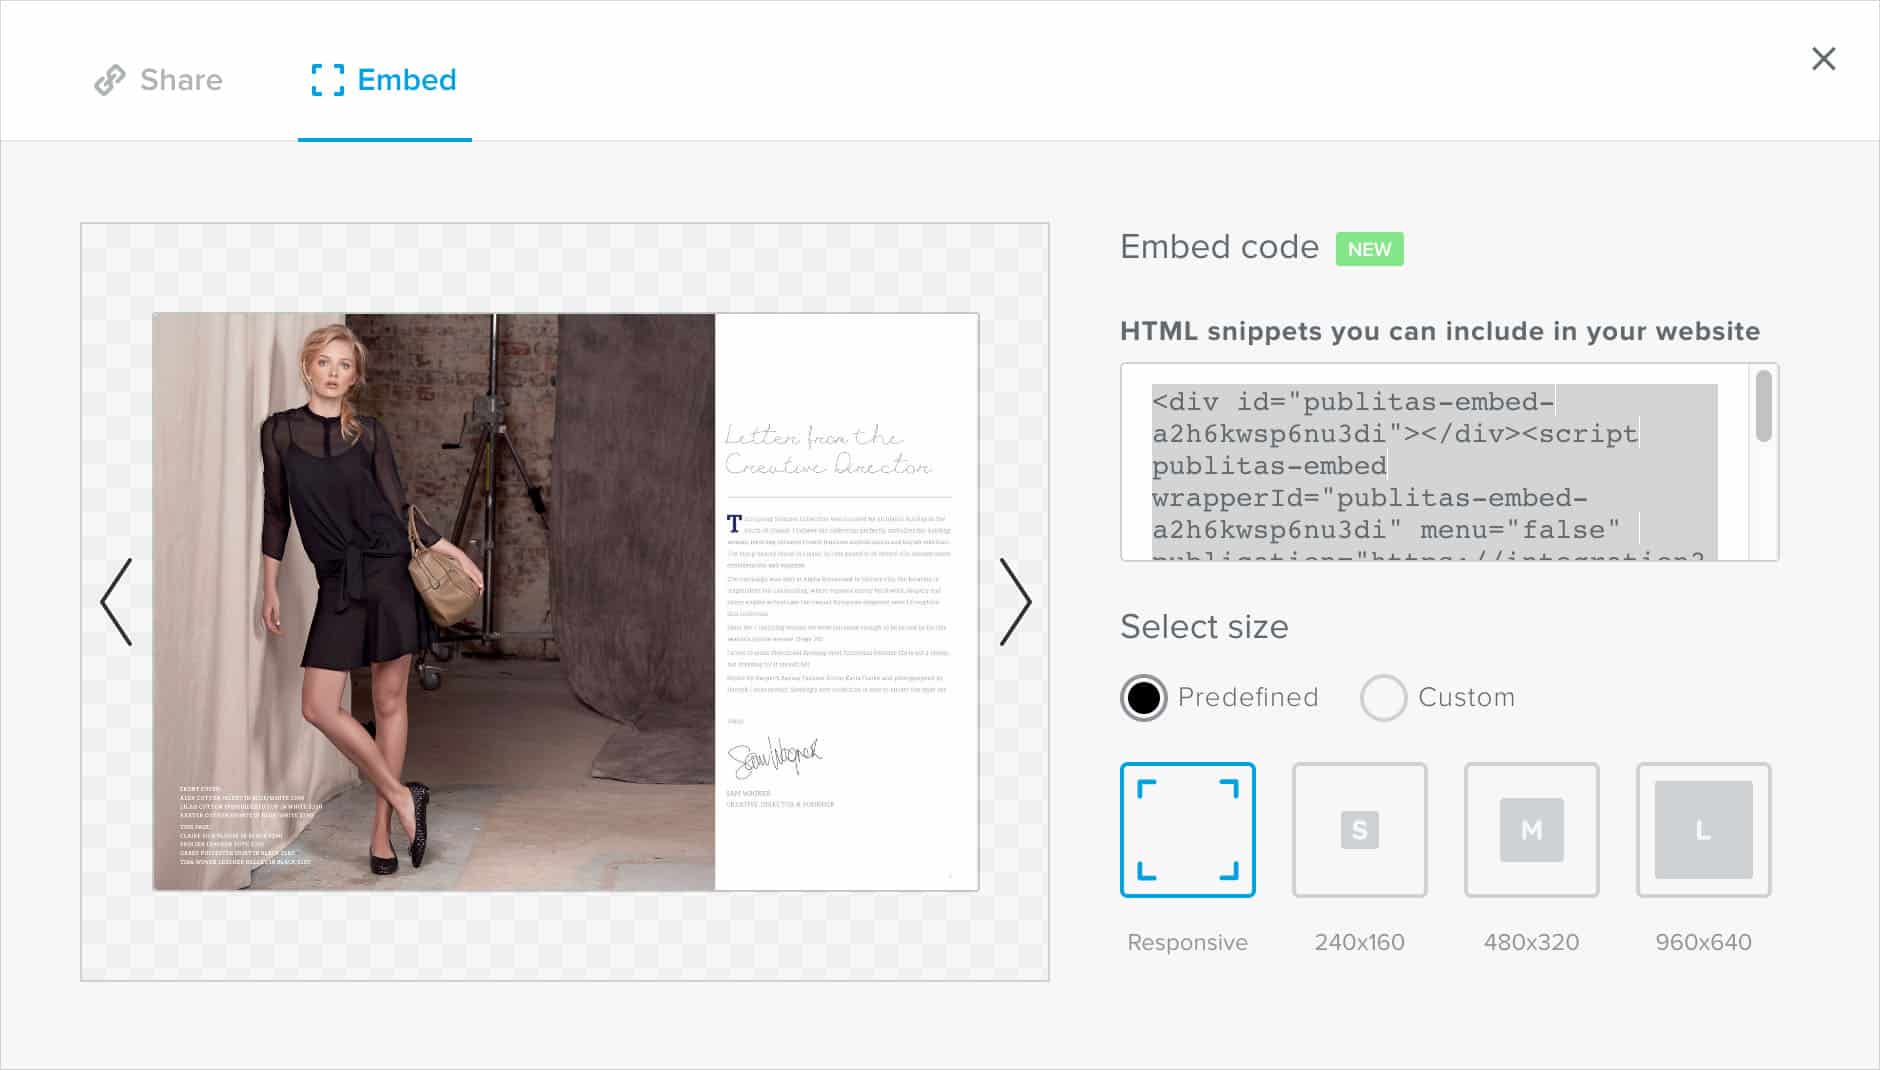Image resolution: width=1880 pixels, height=1070 pixels.
Task: Click the Responsive size label
Action: [x=1188, y=941]
